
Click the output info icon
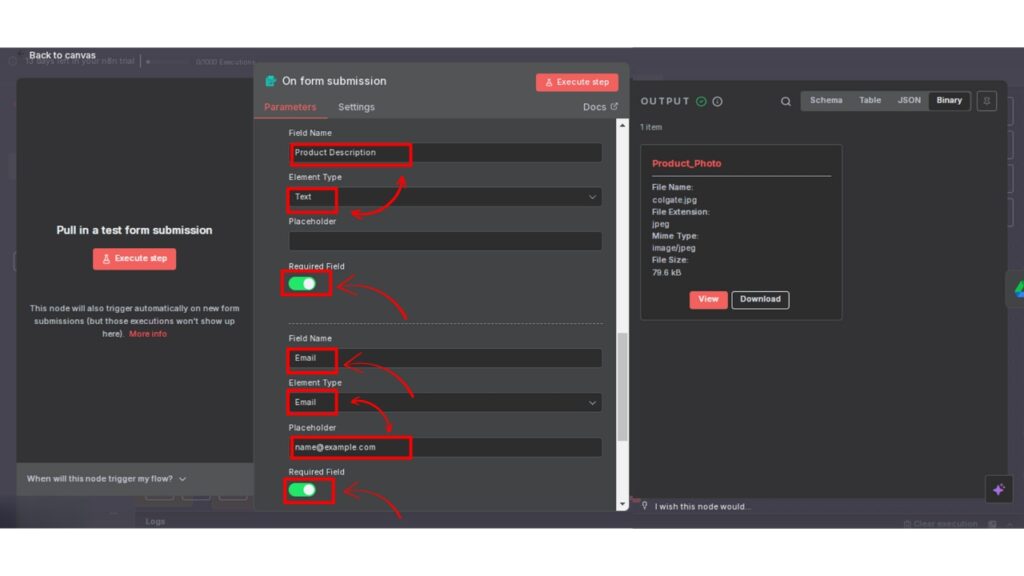717,101
